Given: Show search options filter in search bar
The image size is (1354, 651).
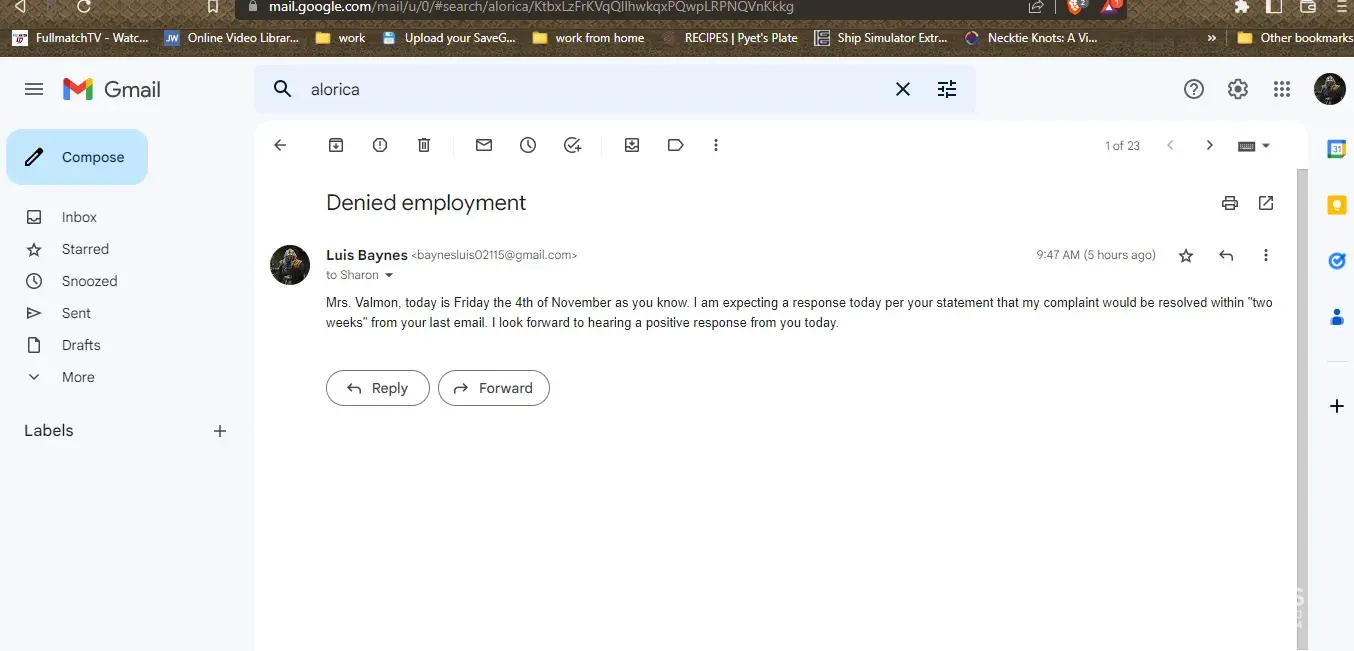Looking at the screenshot, I should [947, 89].
